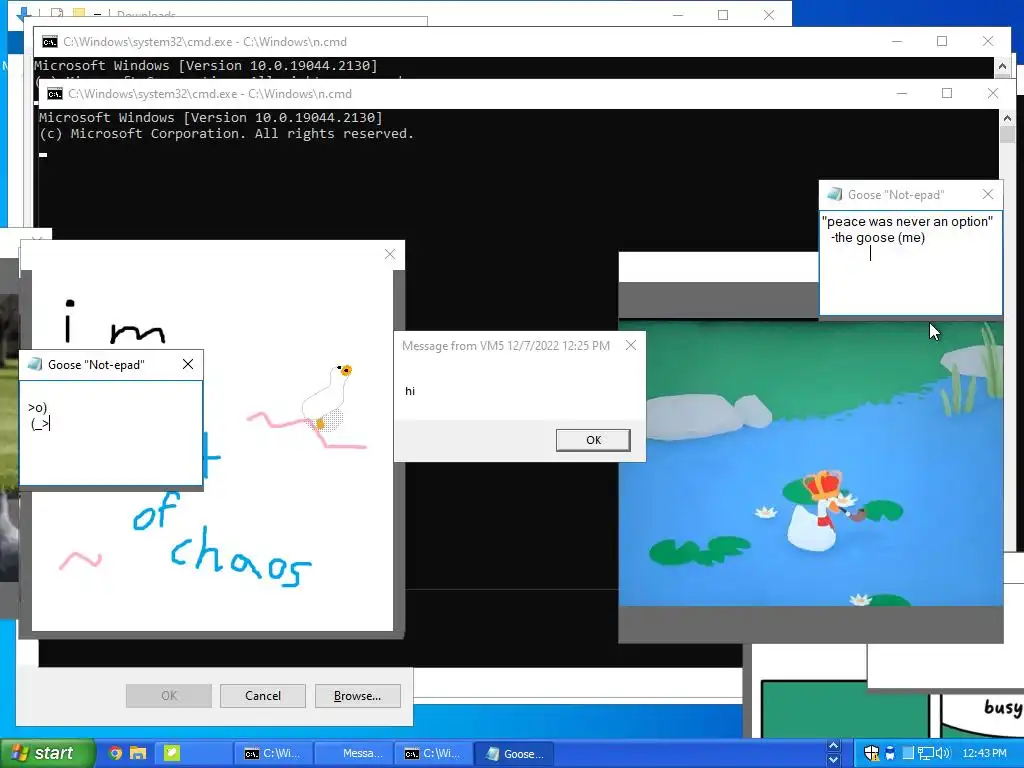This screenshot has width=1024, height=768.
Task: Switch to first C:\Wi... cmd taskbar button
Action: 273,753
